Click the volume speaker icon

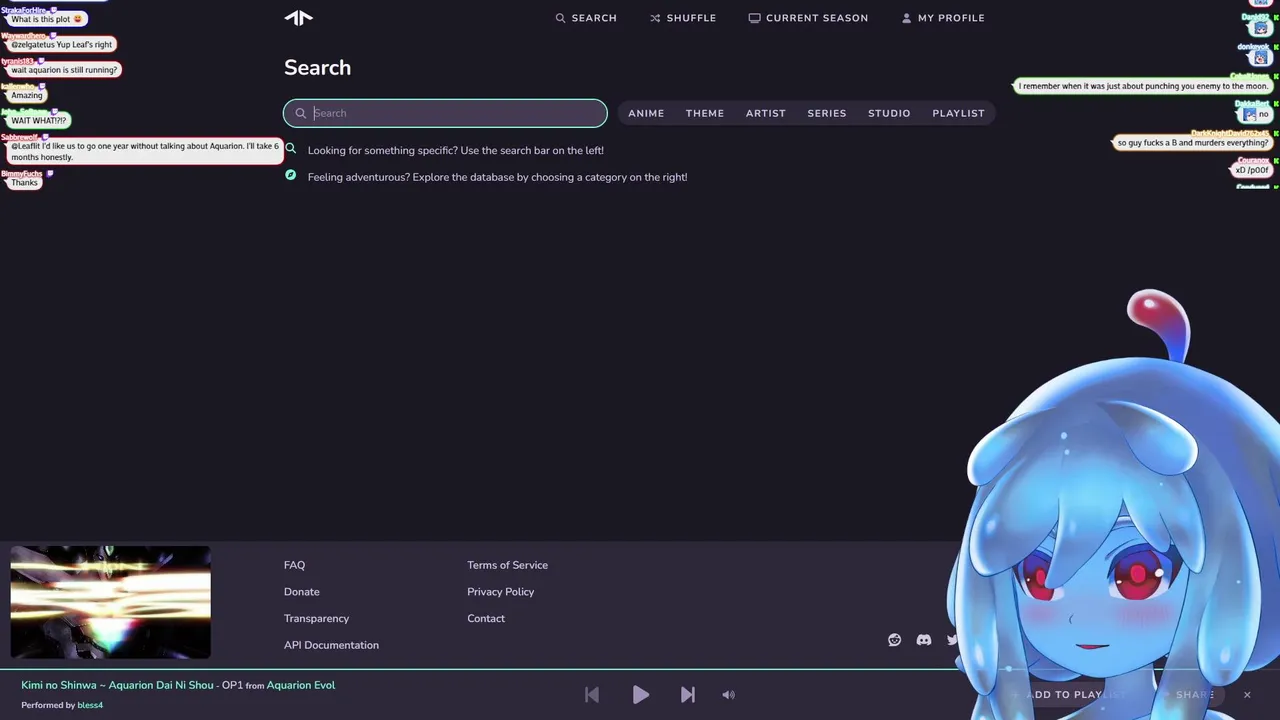(x=728, y=694)
